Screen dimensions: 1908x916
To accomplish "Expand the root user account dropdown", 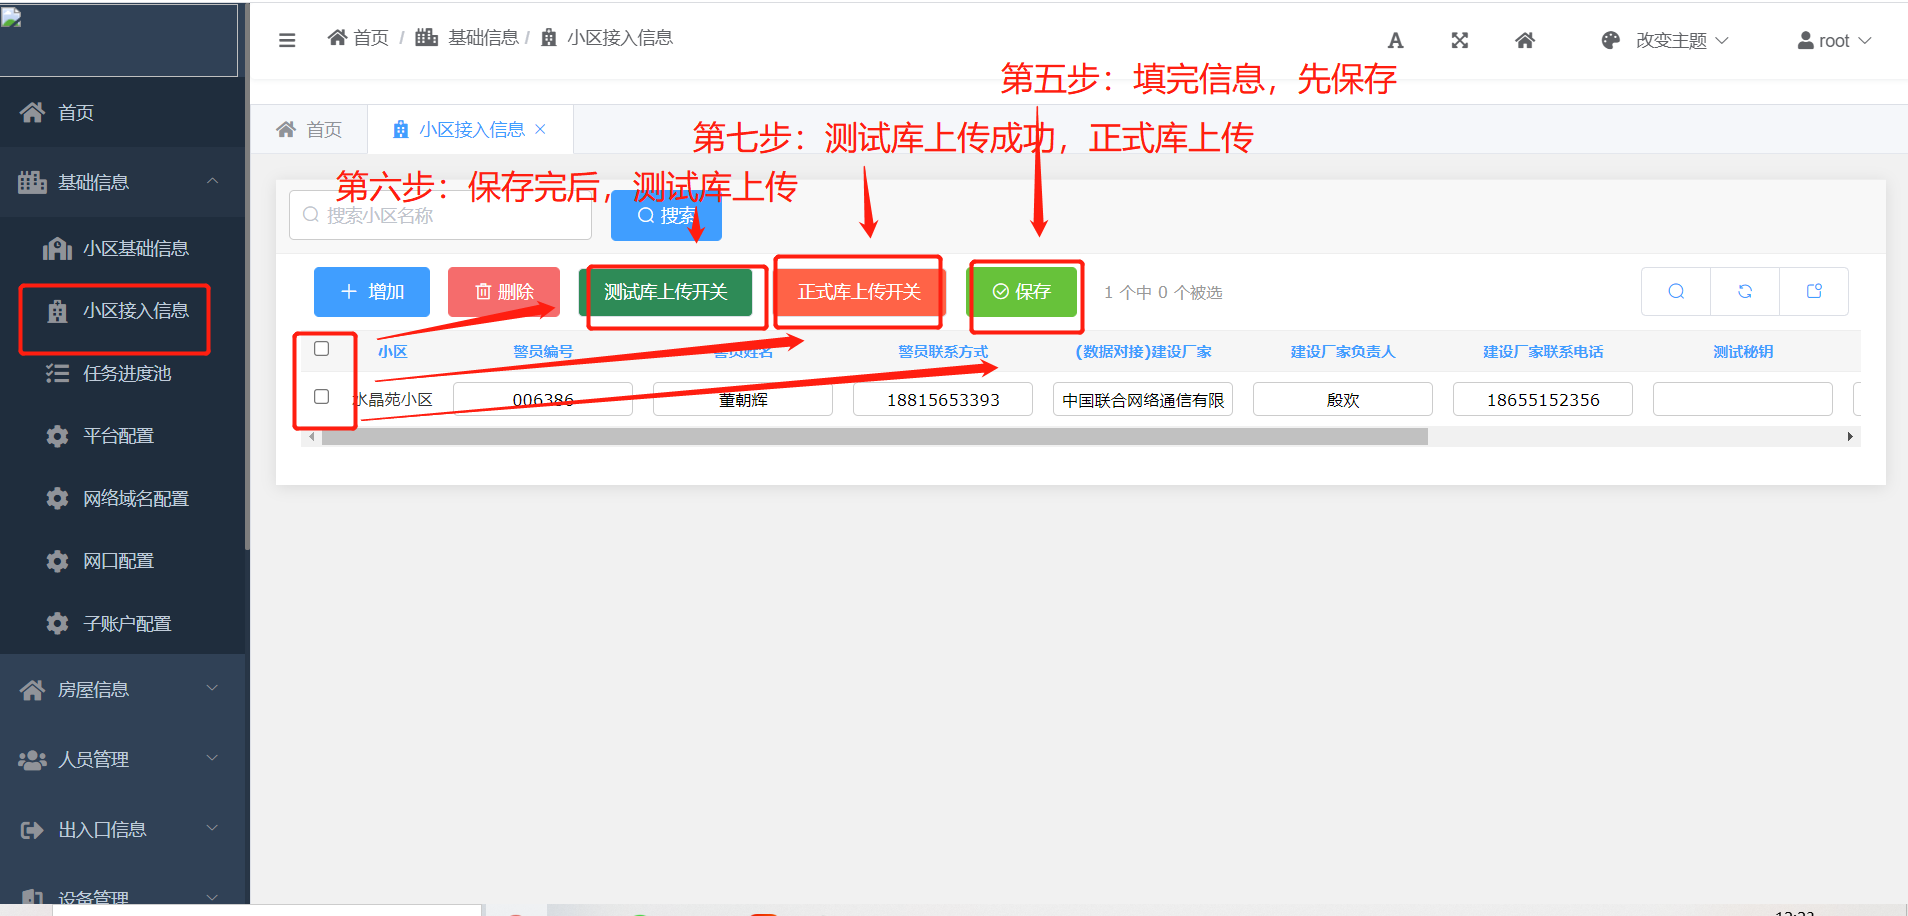I will [1834, 40].
